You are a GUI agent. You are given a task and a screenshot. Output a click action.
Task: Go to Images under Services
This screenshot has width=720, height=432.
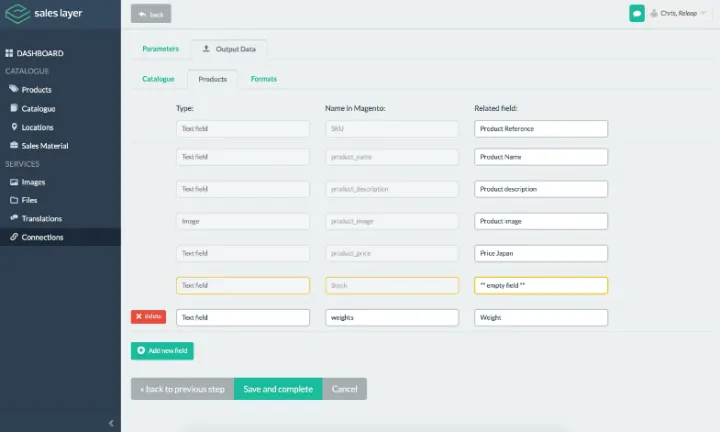(x=33, y=182)
